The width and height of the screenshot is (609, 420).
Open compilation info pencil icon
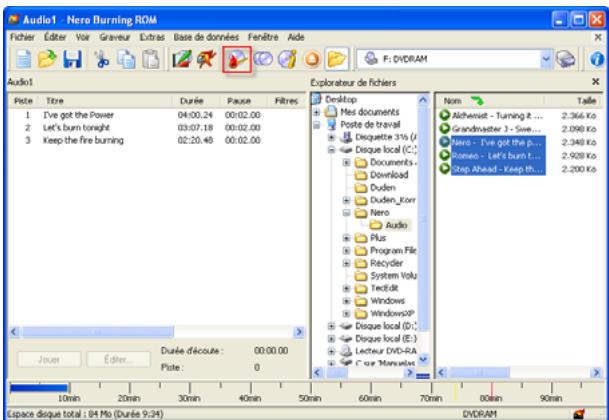coord(182,59)
